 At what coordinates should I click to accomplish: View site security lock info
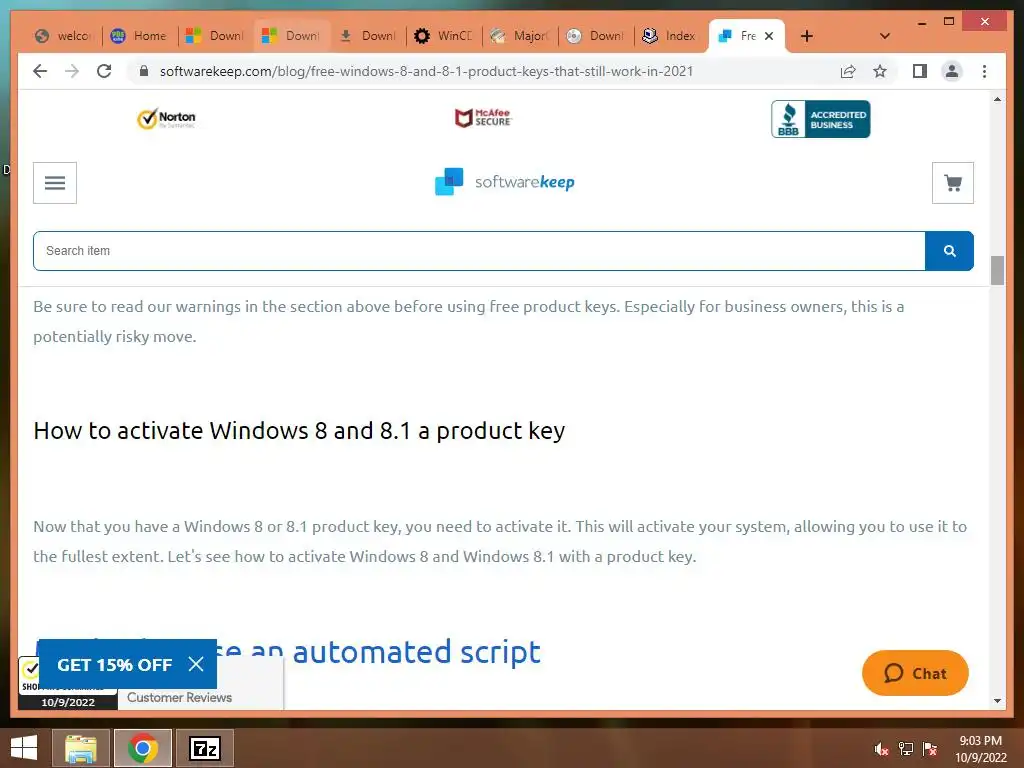[x=144, y=71]
